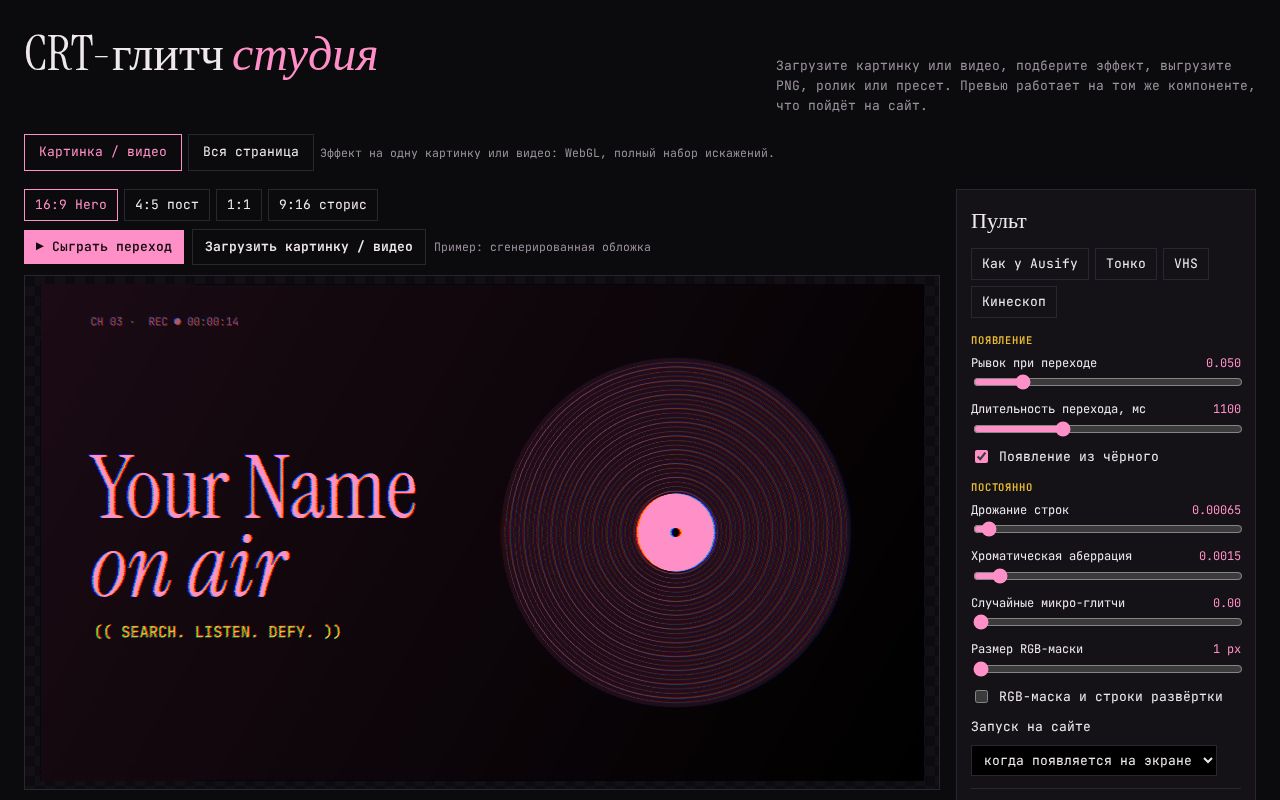Click the ПОСТОЯННО section label
The width and height of the screenshot is (1280, 800).
[1002, 488]
